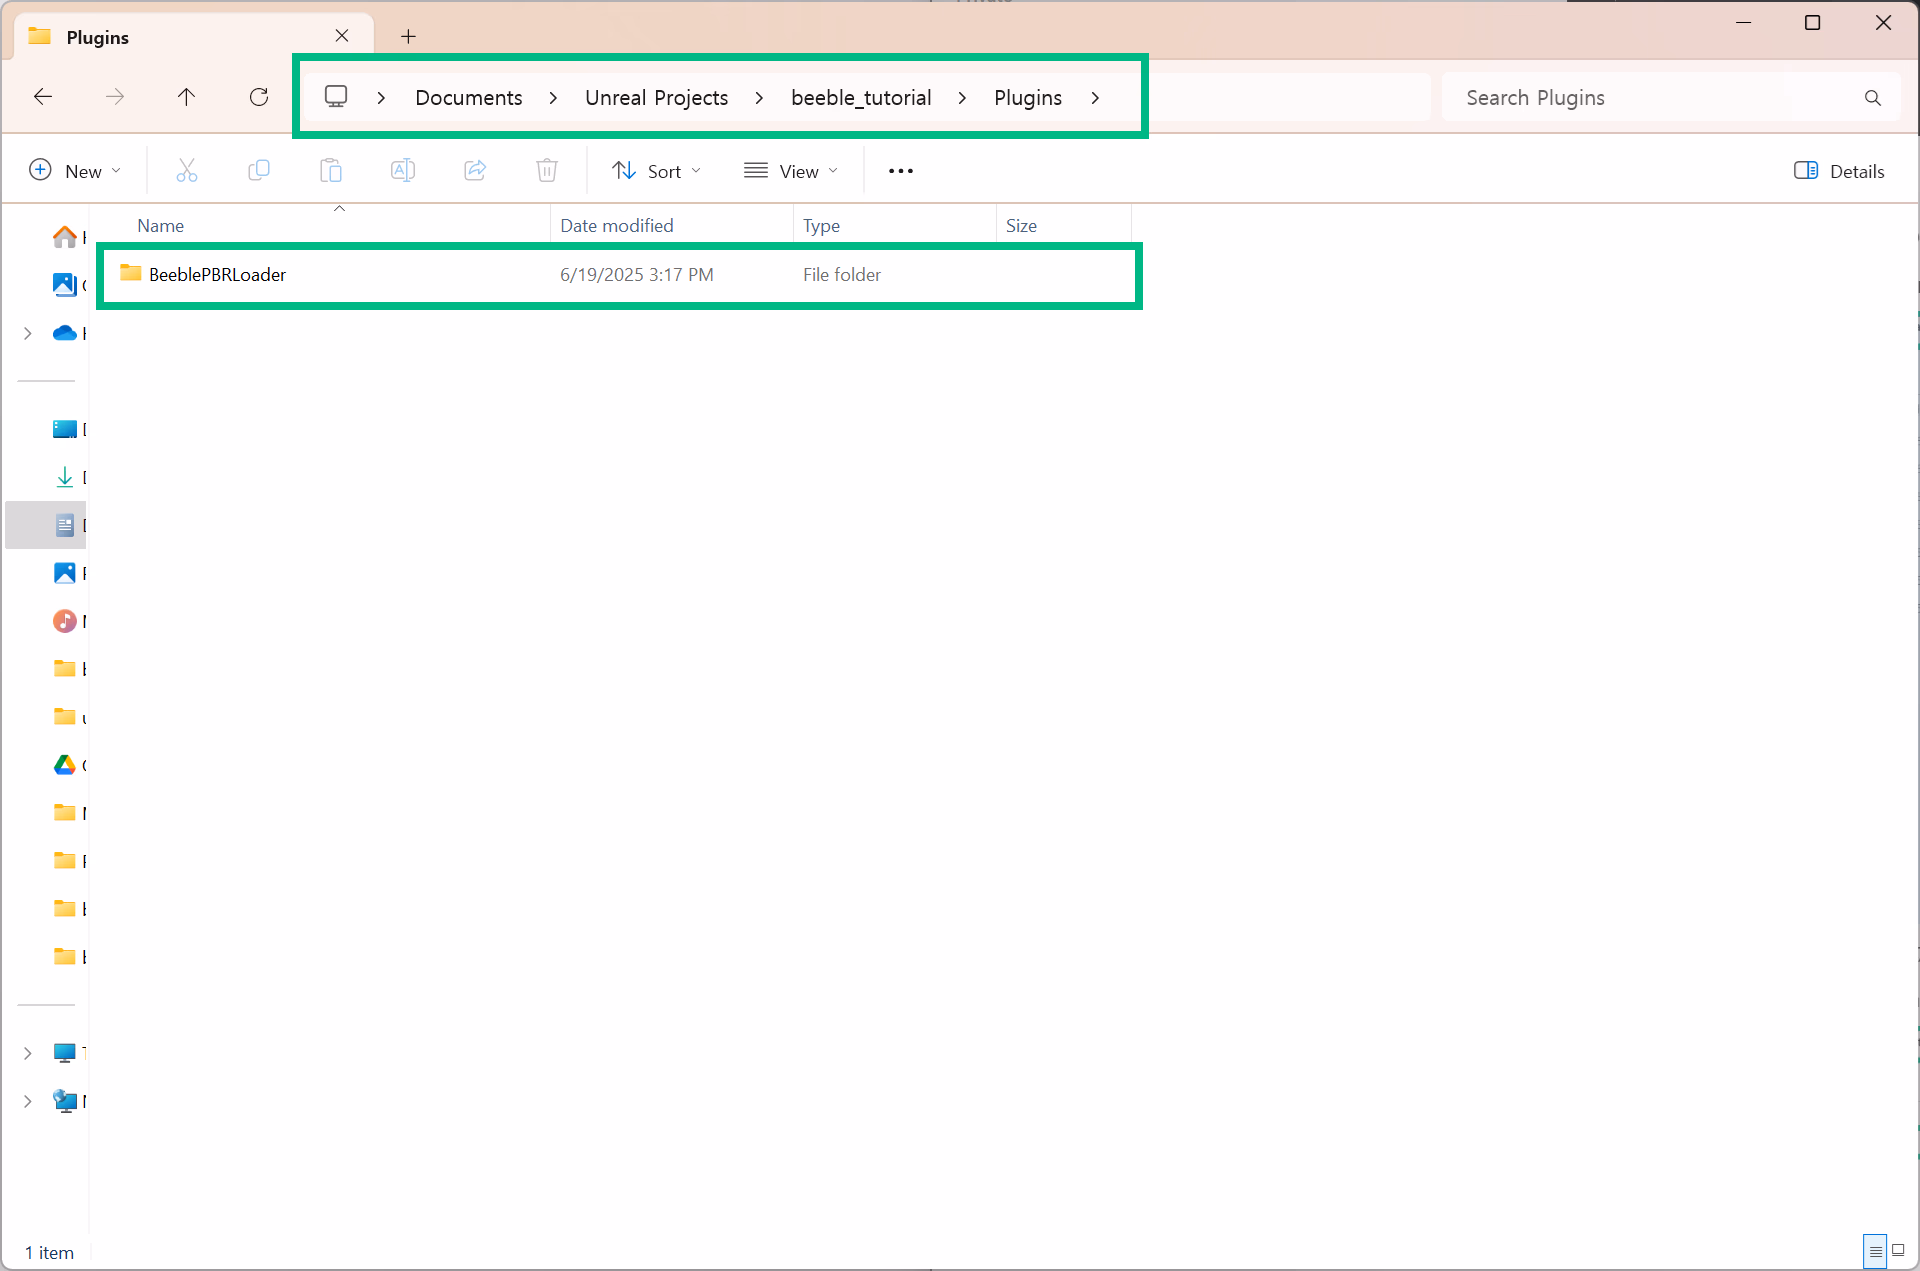
Task: Click the Share icon in toolbar
Action: 475,171
